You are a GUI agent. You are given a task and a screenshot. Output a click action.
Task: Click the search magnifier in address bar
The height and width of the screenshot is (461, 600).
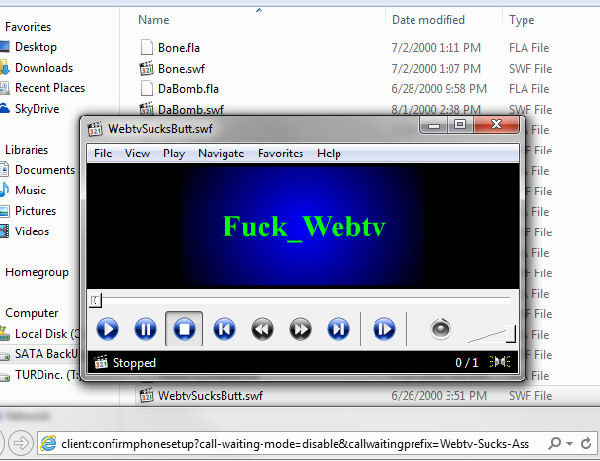pos(555,443)
